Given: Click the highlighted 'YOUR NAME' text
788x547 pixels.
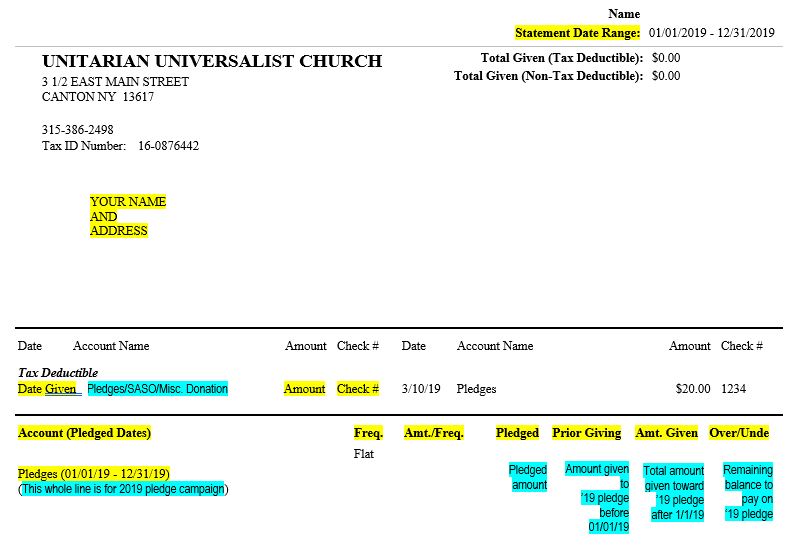Looking at the screenshot, I should pos(128,202).
